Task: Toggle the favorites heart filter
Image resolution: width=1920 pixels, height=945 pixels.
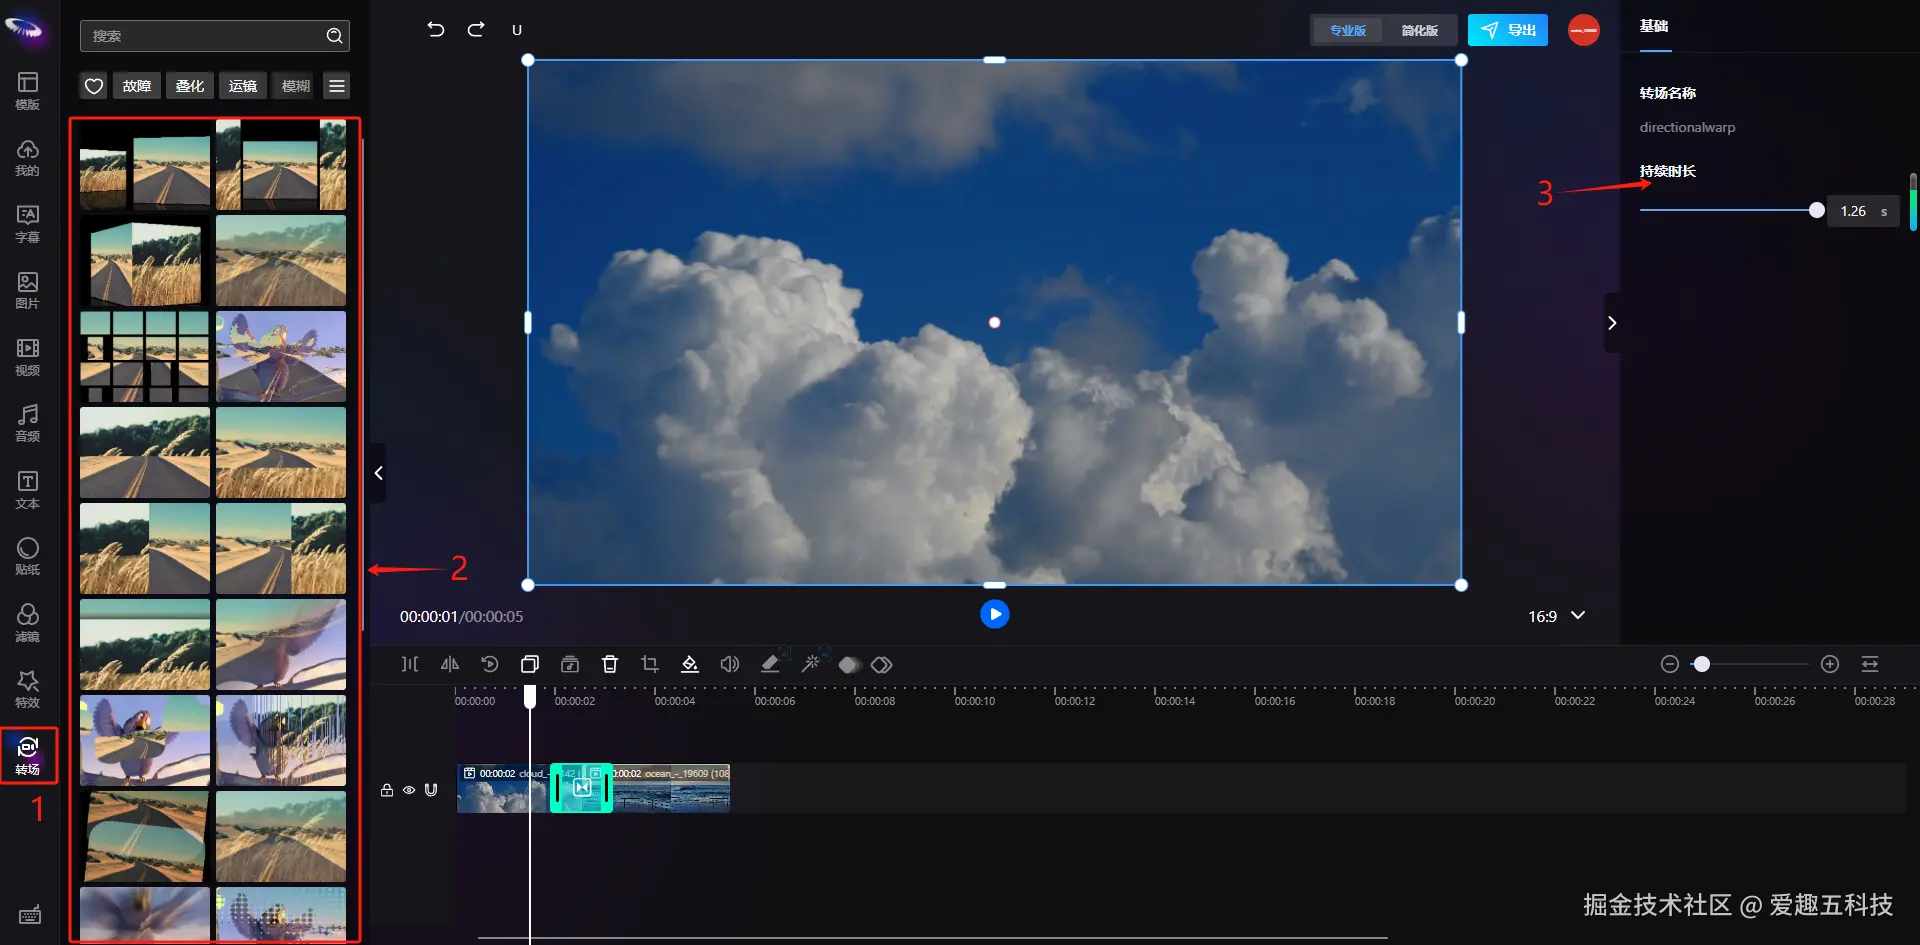Action: [94, 86]
